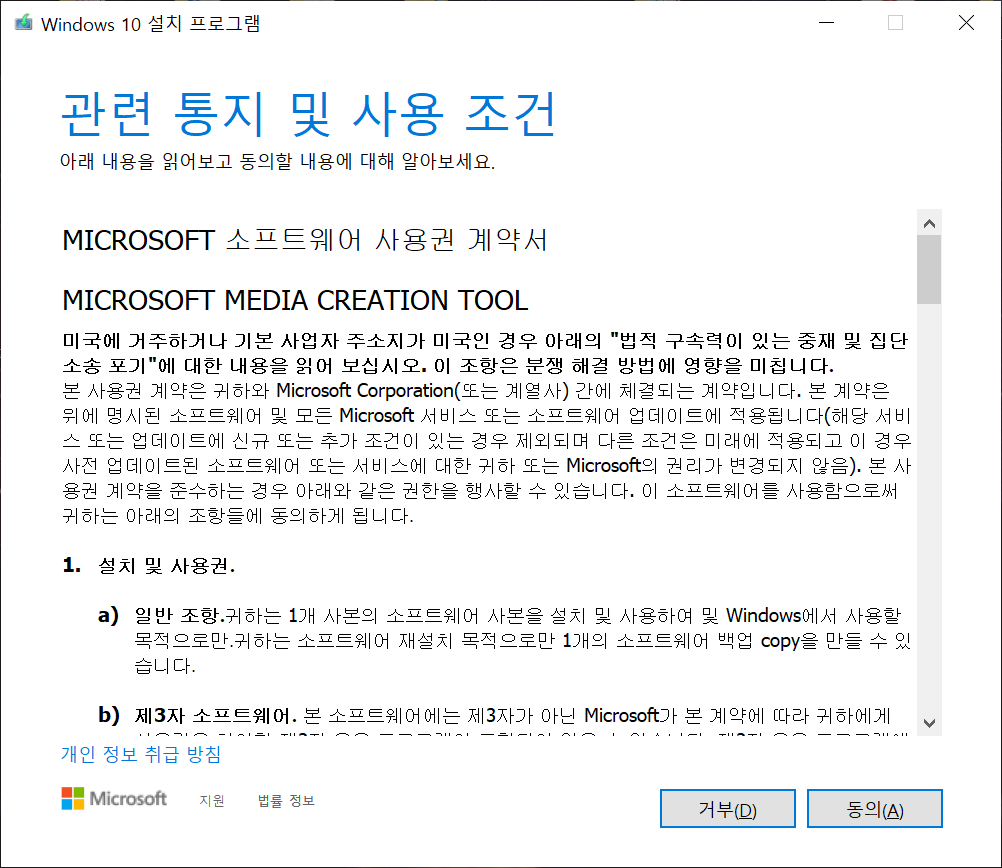Open the 개인 정보 취급 방침 link
The image size is (1002, 868).
(141, 754)
